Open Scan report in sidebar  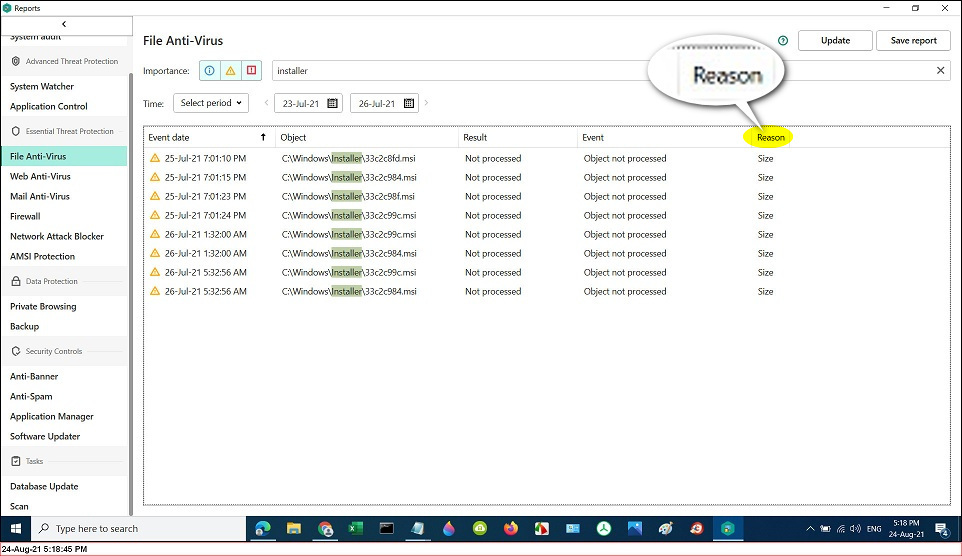pos(19,506)
